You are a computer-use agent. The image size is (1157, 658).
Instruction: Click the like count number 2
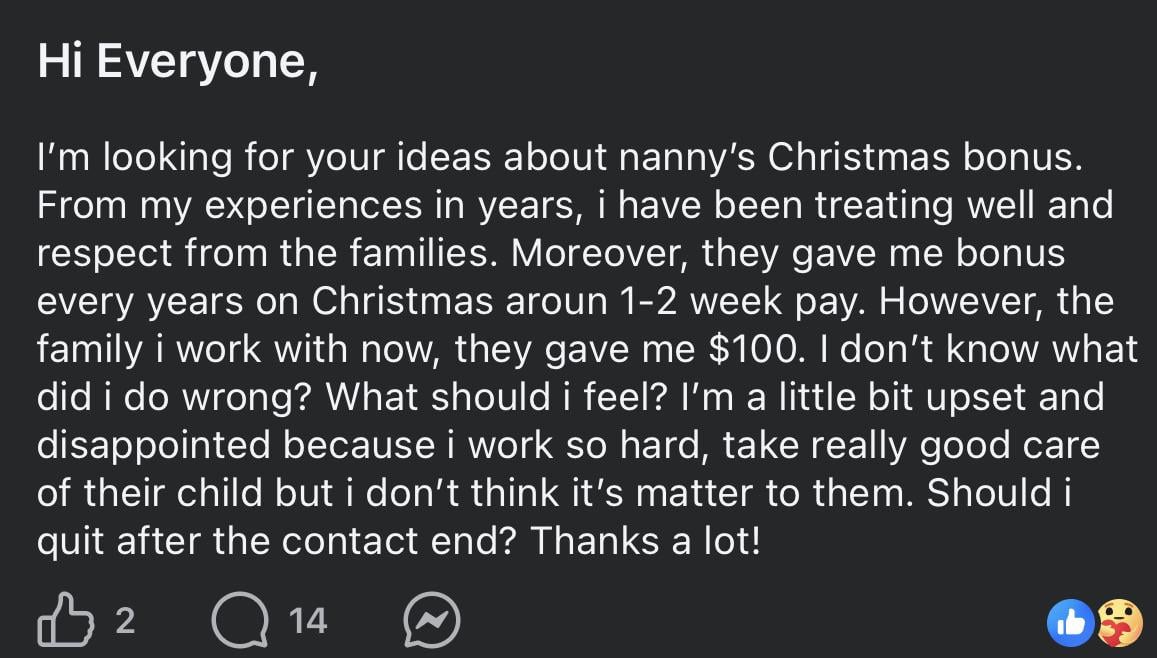(x=124, y=621)
